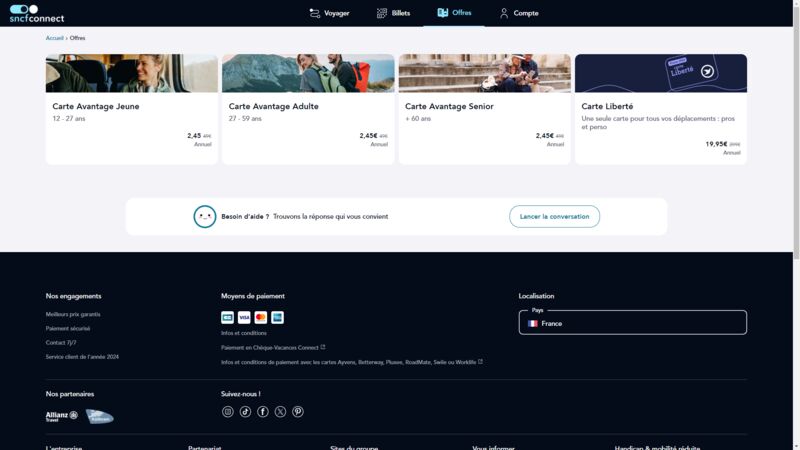The image size is (800, 450).
Task: Select the Carte Liberté title
Action: tap(607, 106)
